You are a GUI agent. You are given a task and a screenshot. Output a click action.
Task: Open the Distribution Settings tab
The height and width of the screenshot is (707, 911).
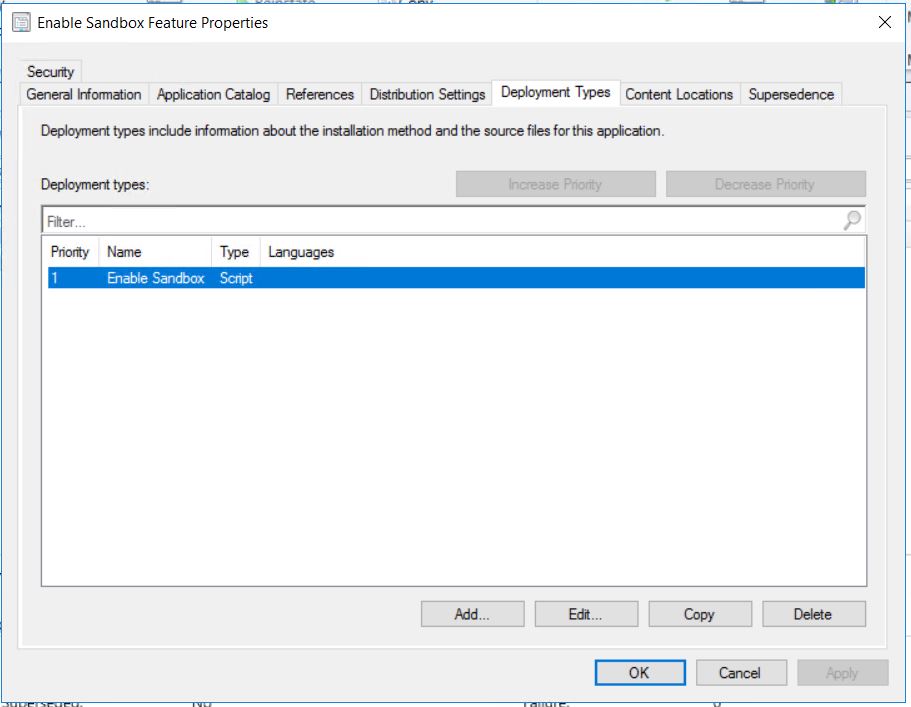click(426, 94)
